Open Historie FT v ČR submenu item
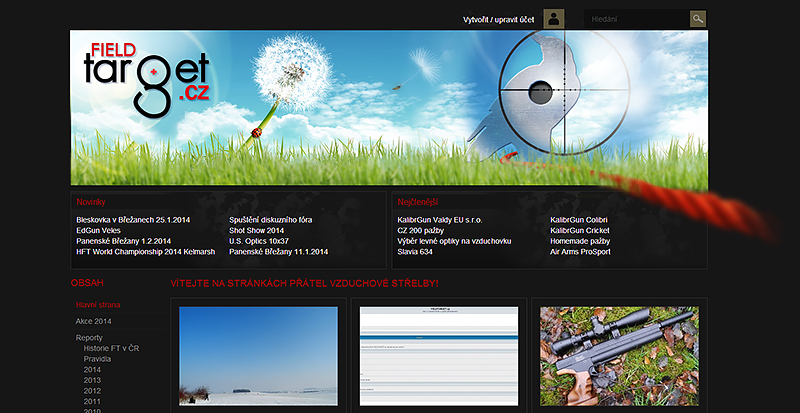This screenshot has height=413, width=800. 111,348
